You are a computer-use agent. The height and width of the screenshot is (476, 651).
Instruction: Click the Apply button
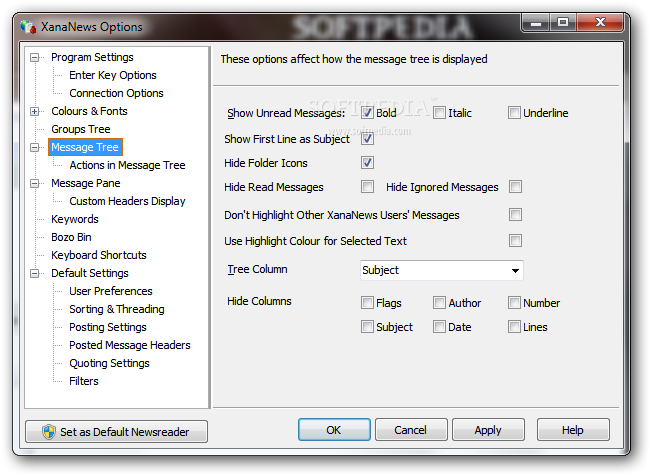488,430
